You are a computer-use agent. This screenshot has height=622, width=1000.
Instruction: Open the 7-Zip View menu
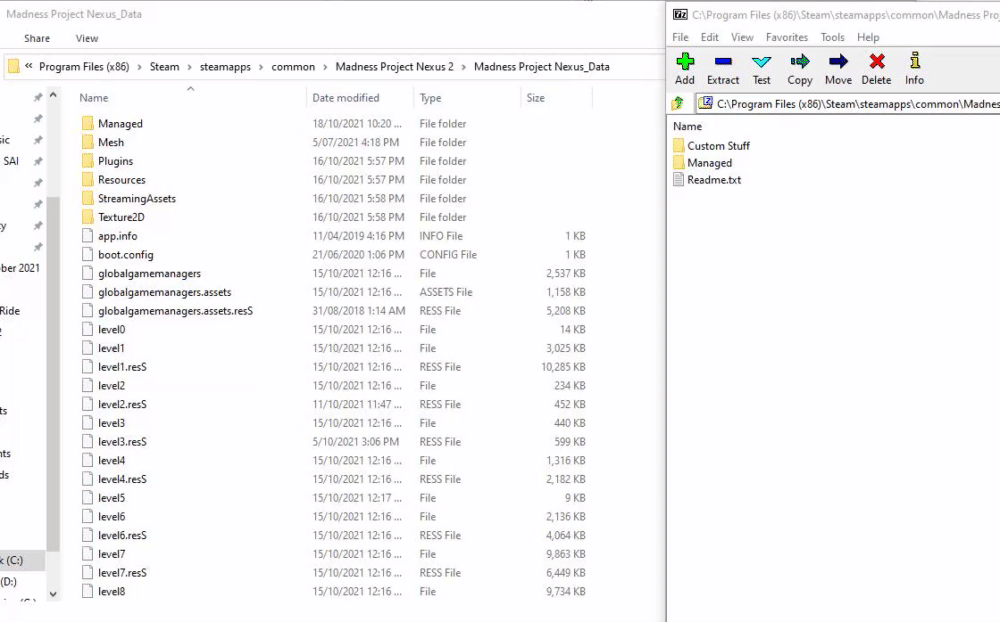[742, 37]
